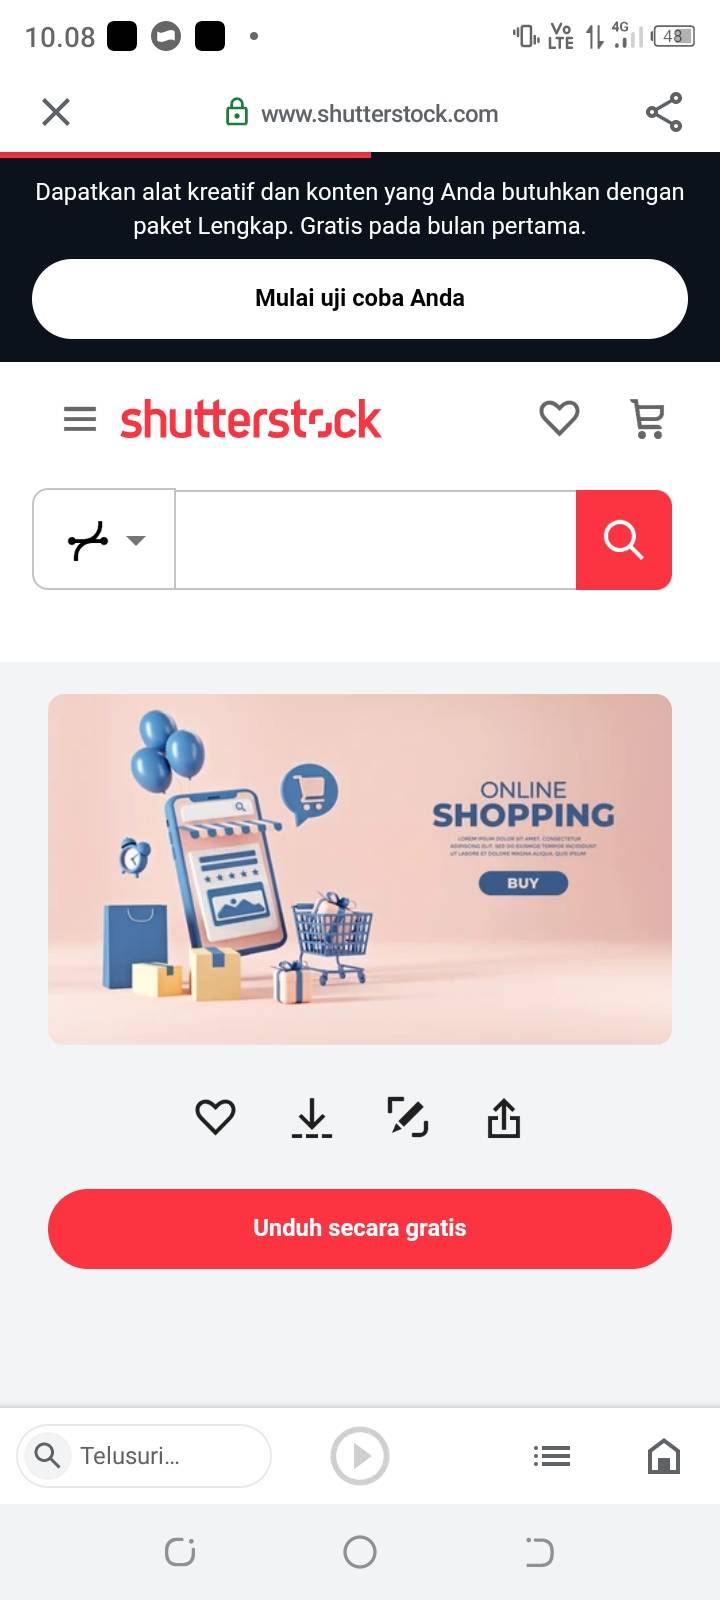Open favorites heart in site header

coord(559,418)
